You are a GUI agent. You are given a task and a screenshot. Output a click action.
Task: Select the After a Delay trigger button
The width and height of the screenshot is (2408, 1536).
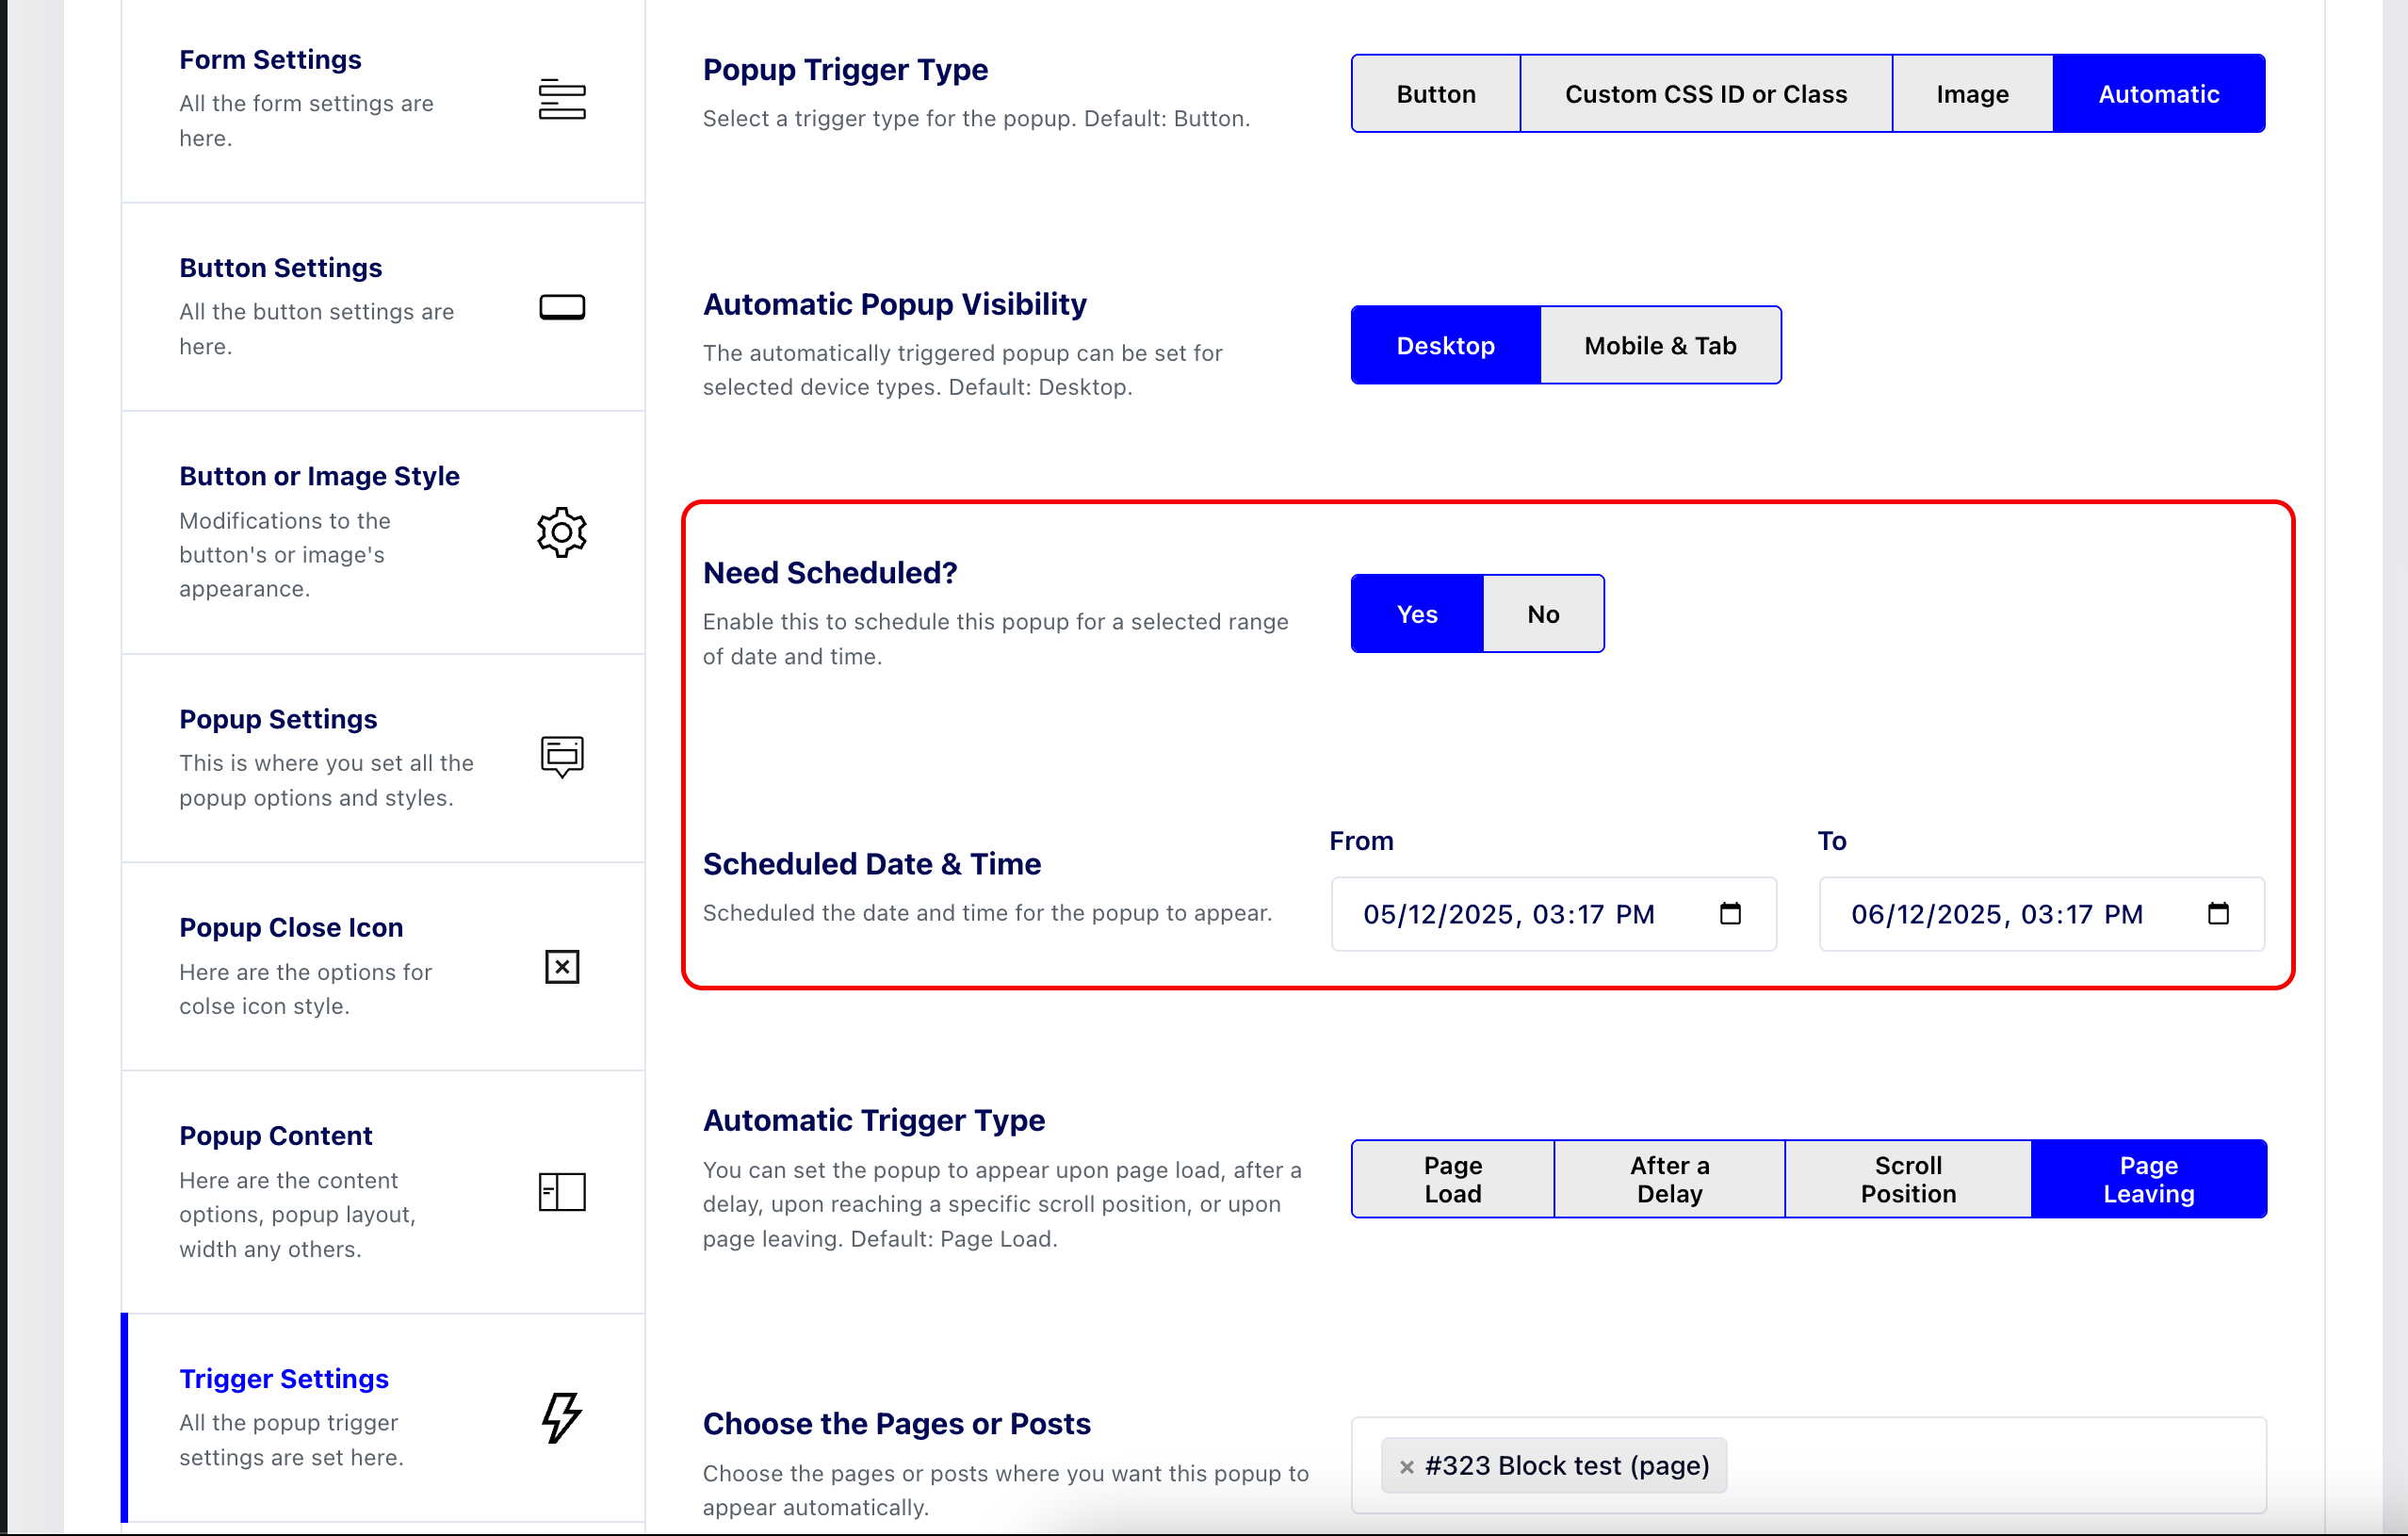1669,1179
